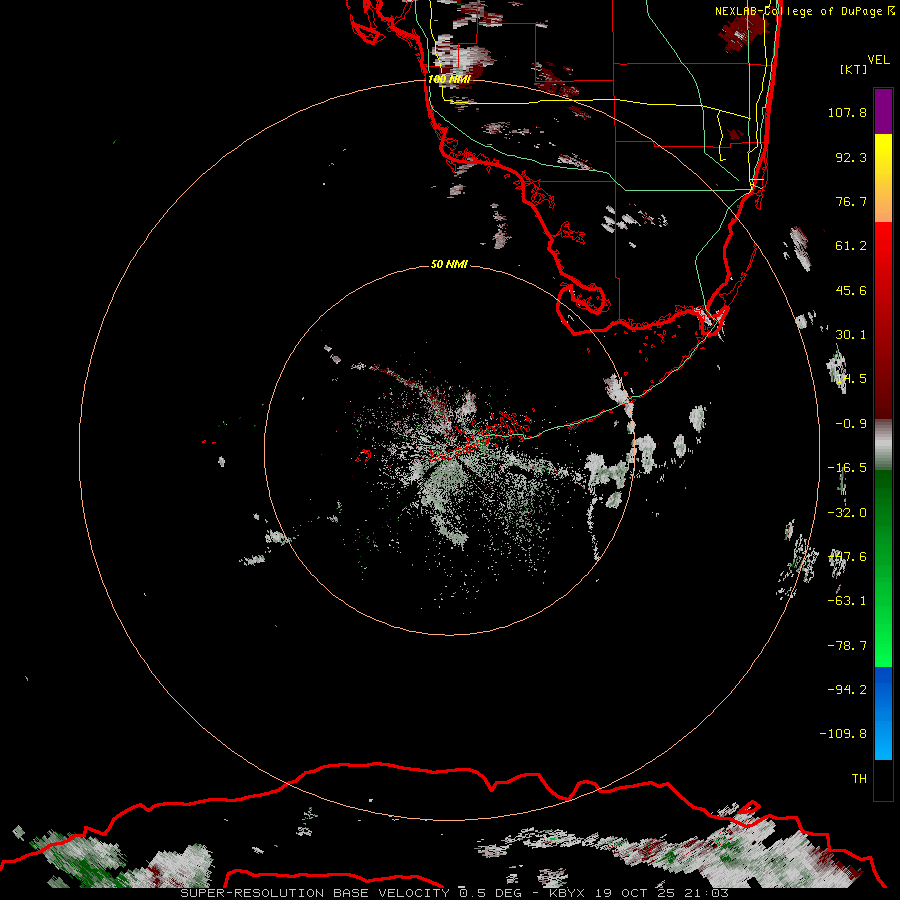The image size is (900, 900).
Task: Click the 92.3 velocity scale value
Action: (x=851, y=157)
